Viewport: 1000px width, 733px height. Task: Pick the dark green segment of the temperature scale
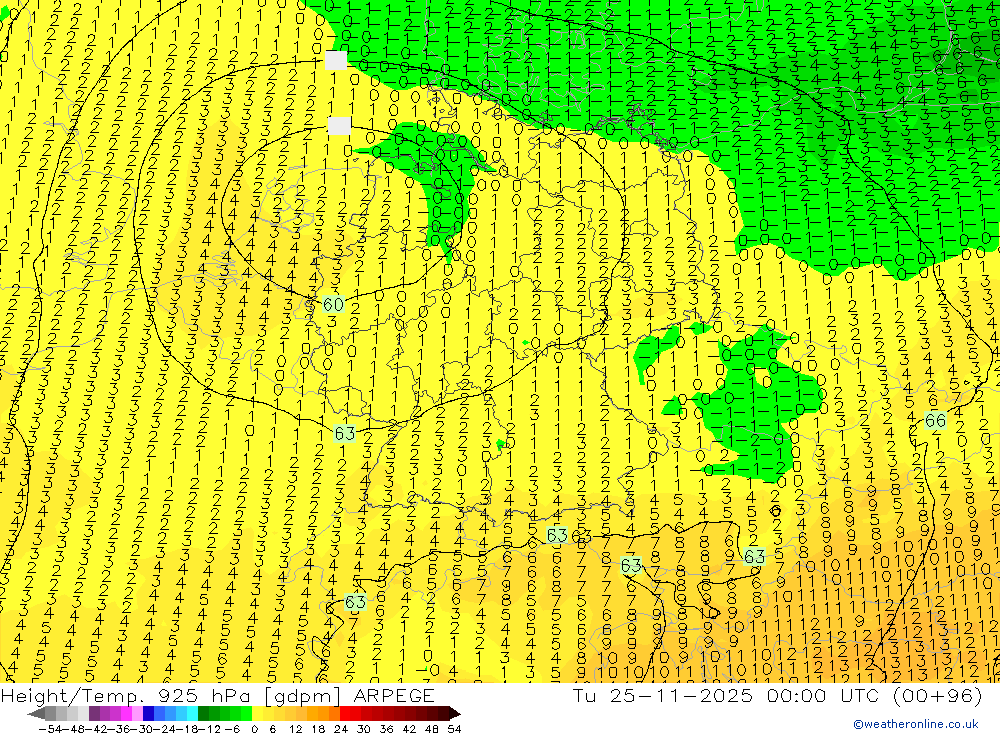click(x=203, y=713)
